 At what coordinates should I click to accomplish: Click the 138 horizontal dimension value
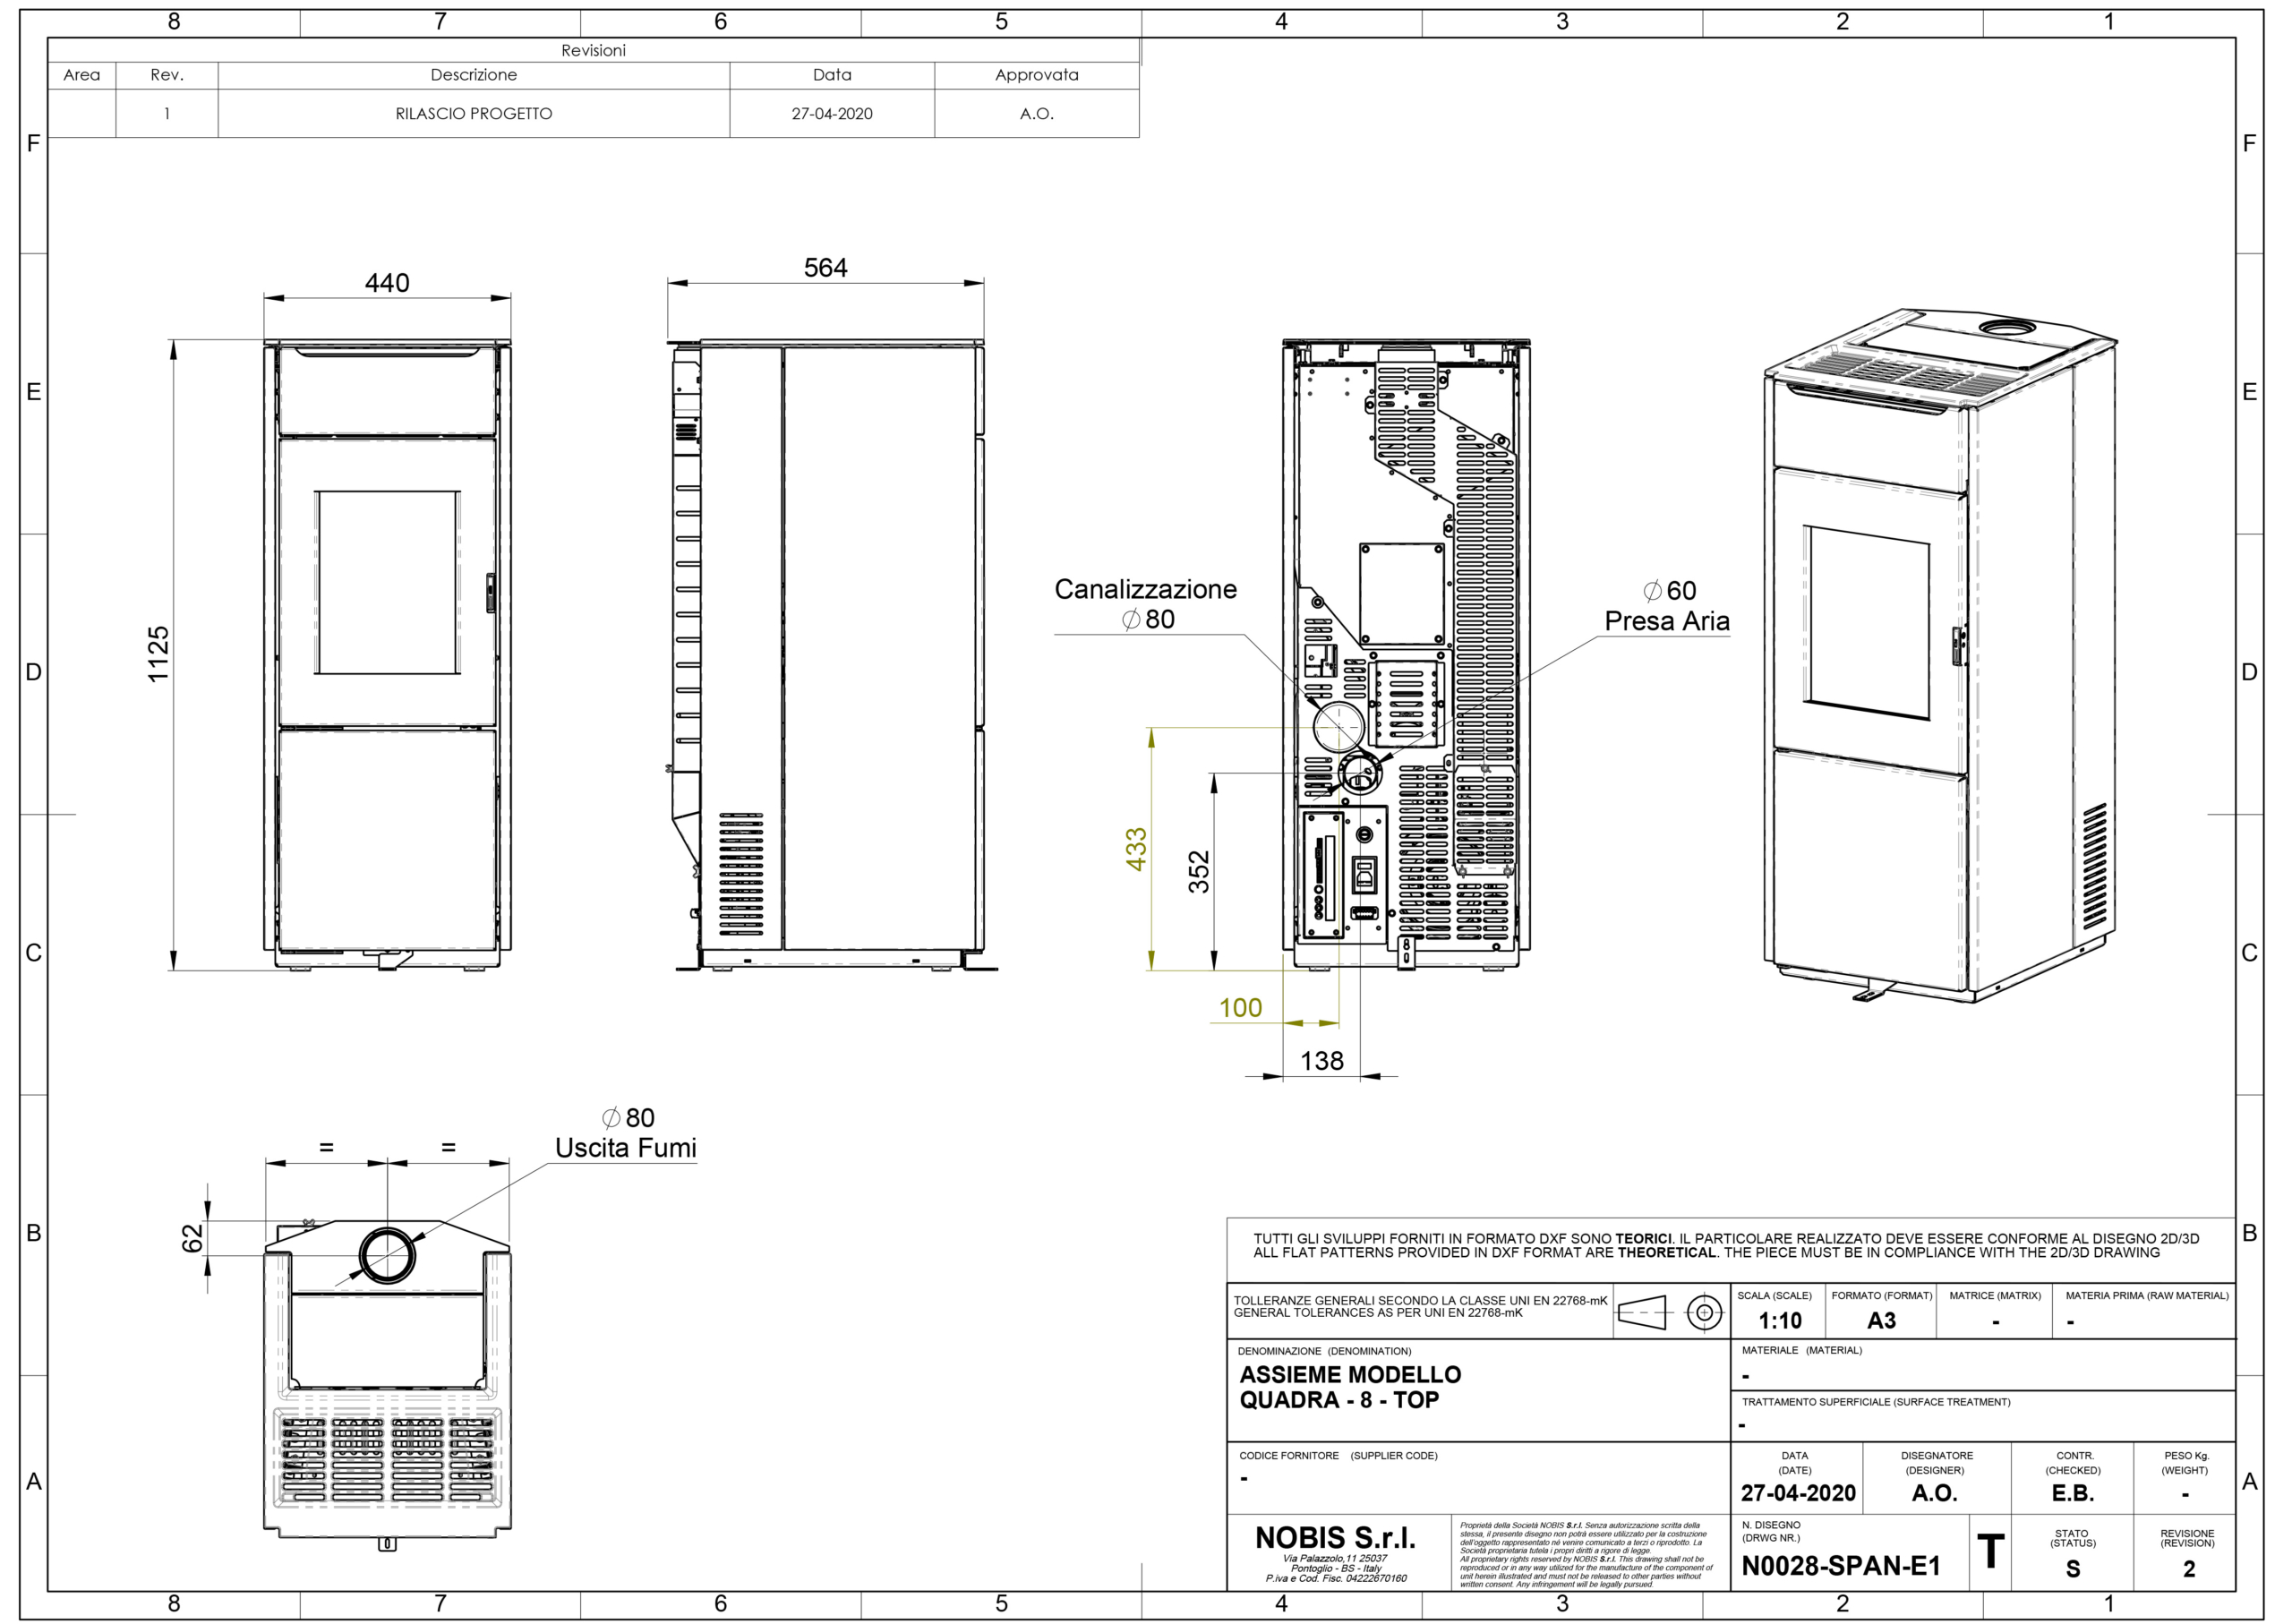[x=1322, y=1061]
